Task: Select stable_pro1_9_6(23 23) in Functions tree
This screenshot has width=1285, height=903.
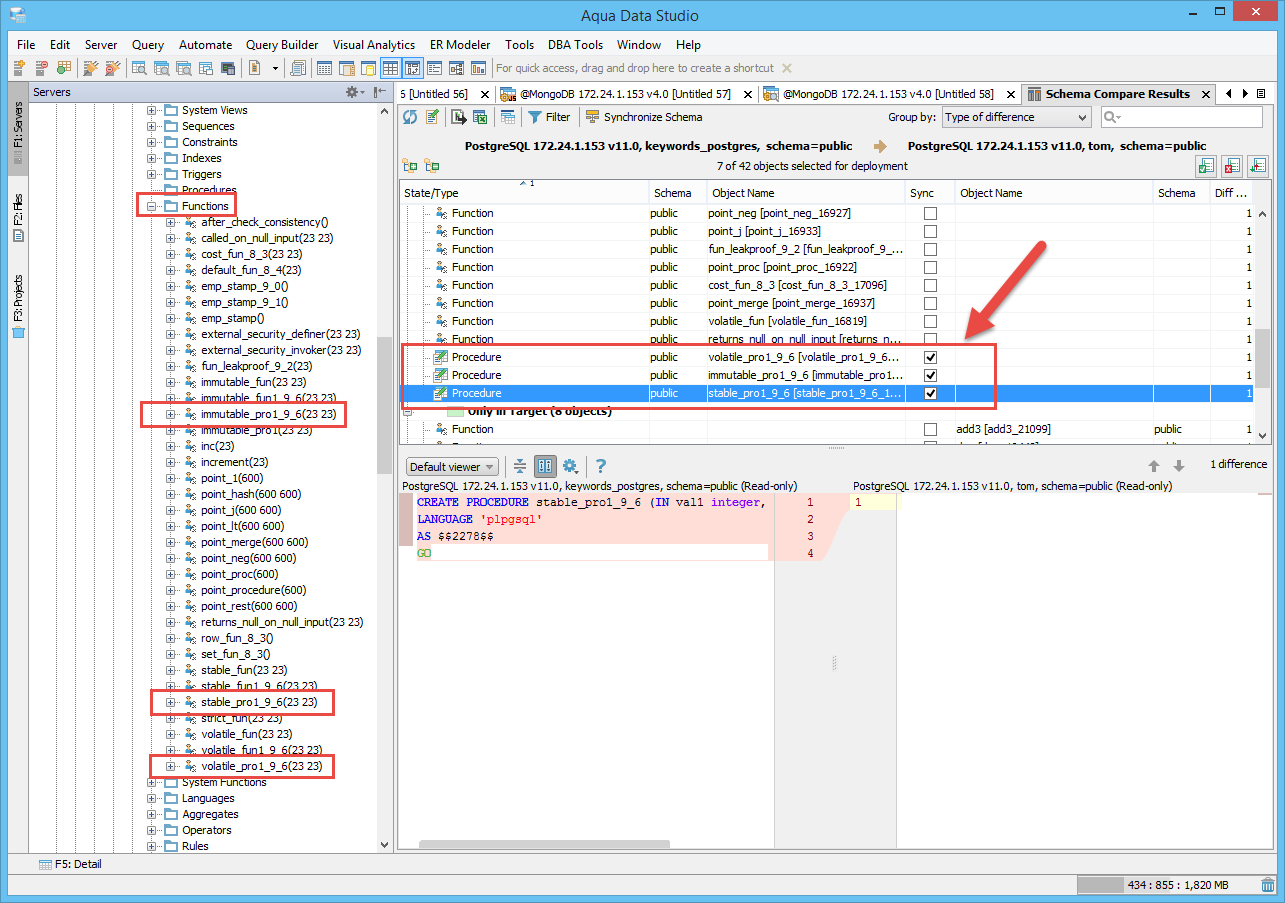Action: pyautogui.click(x=259, y=702)
